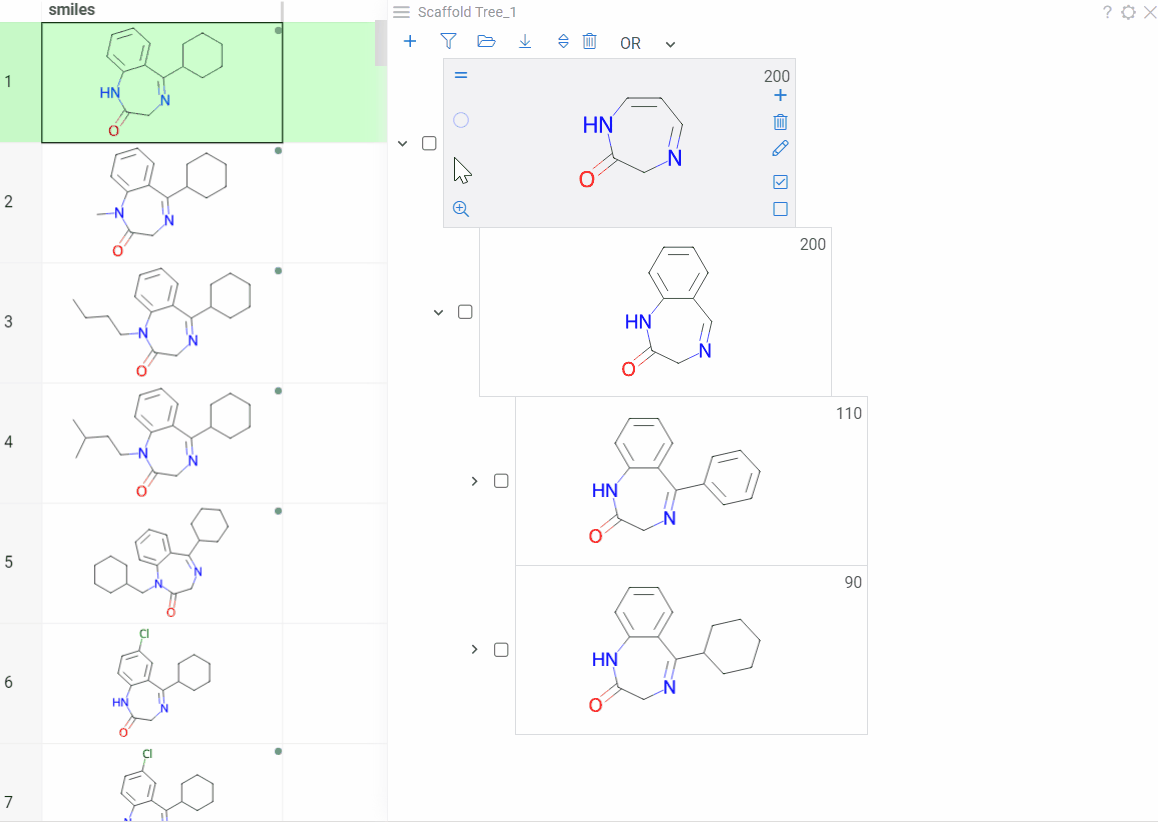Click the filter funnel icon in the toolbar
1158x822 pixels.
448,42
